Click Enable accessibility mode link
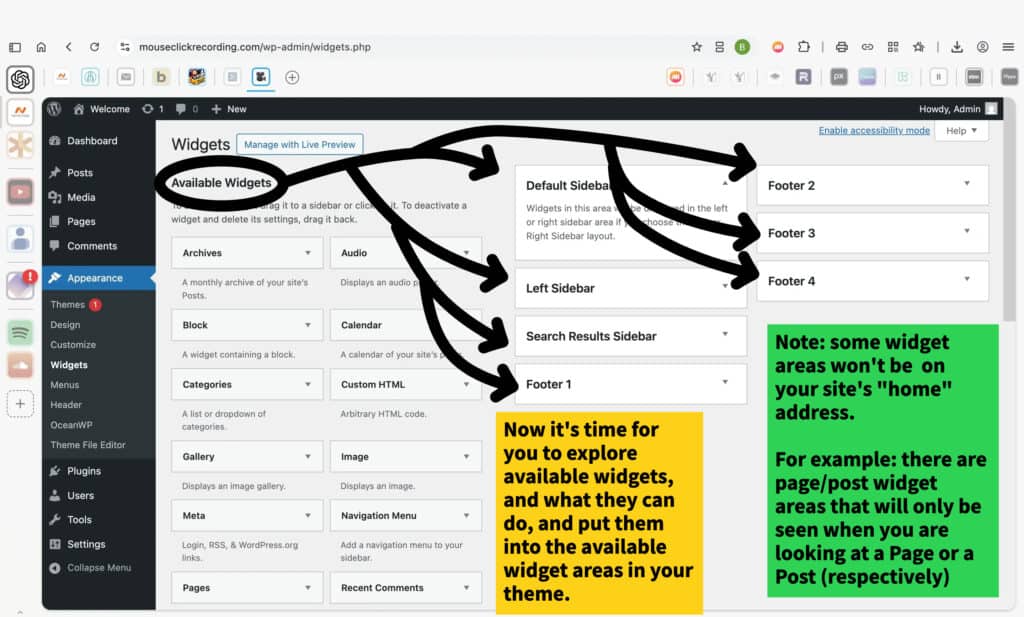Screen dimensions: 1024x617 tap(873, 131)
